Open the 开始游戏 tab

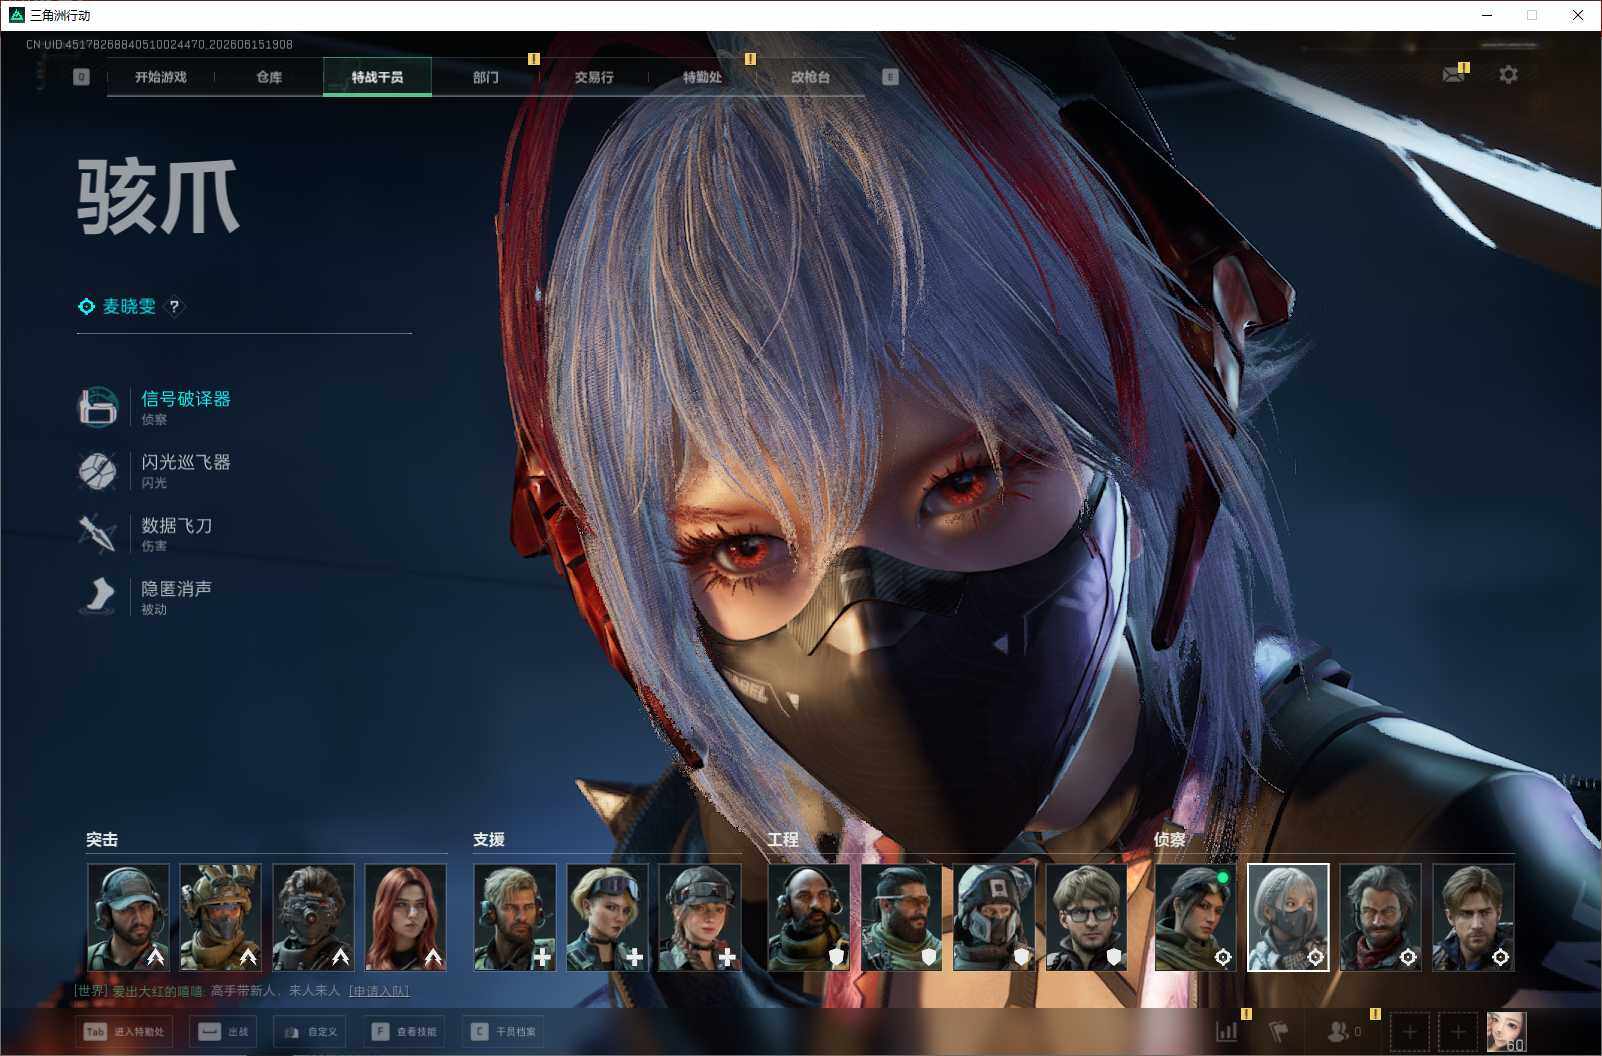coord(161,77)
